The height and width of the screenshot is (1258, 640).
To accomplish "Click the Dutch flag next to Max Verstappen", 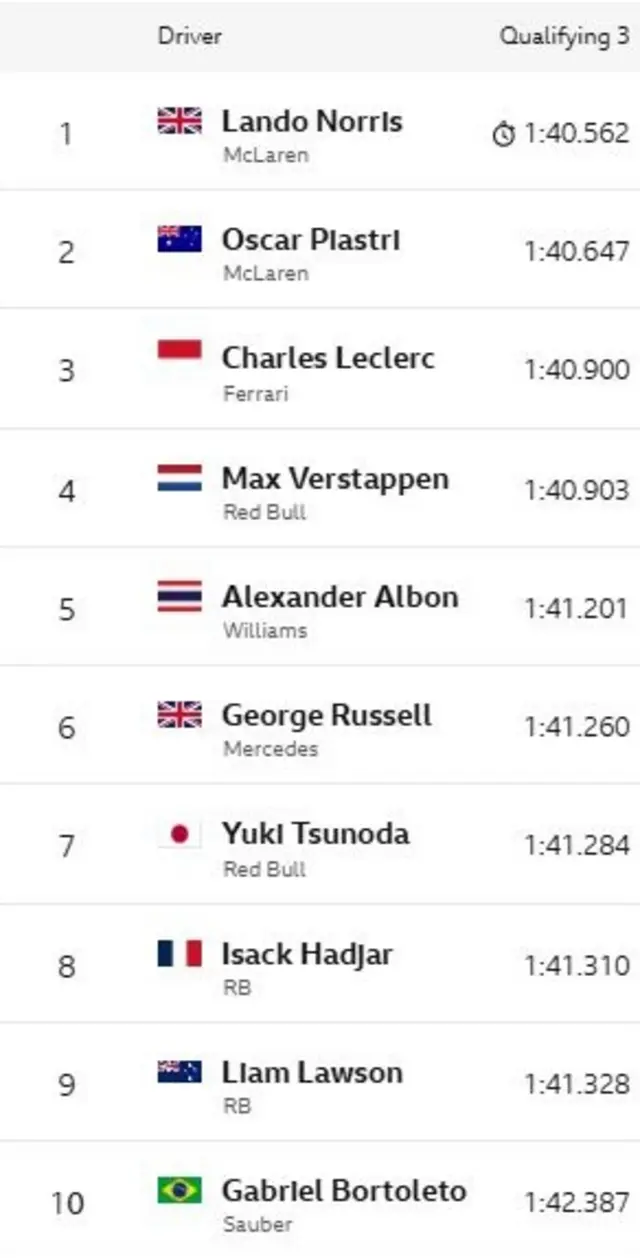I will (180, 477).
